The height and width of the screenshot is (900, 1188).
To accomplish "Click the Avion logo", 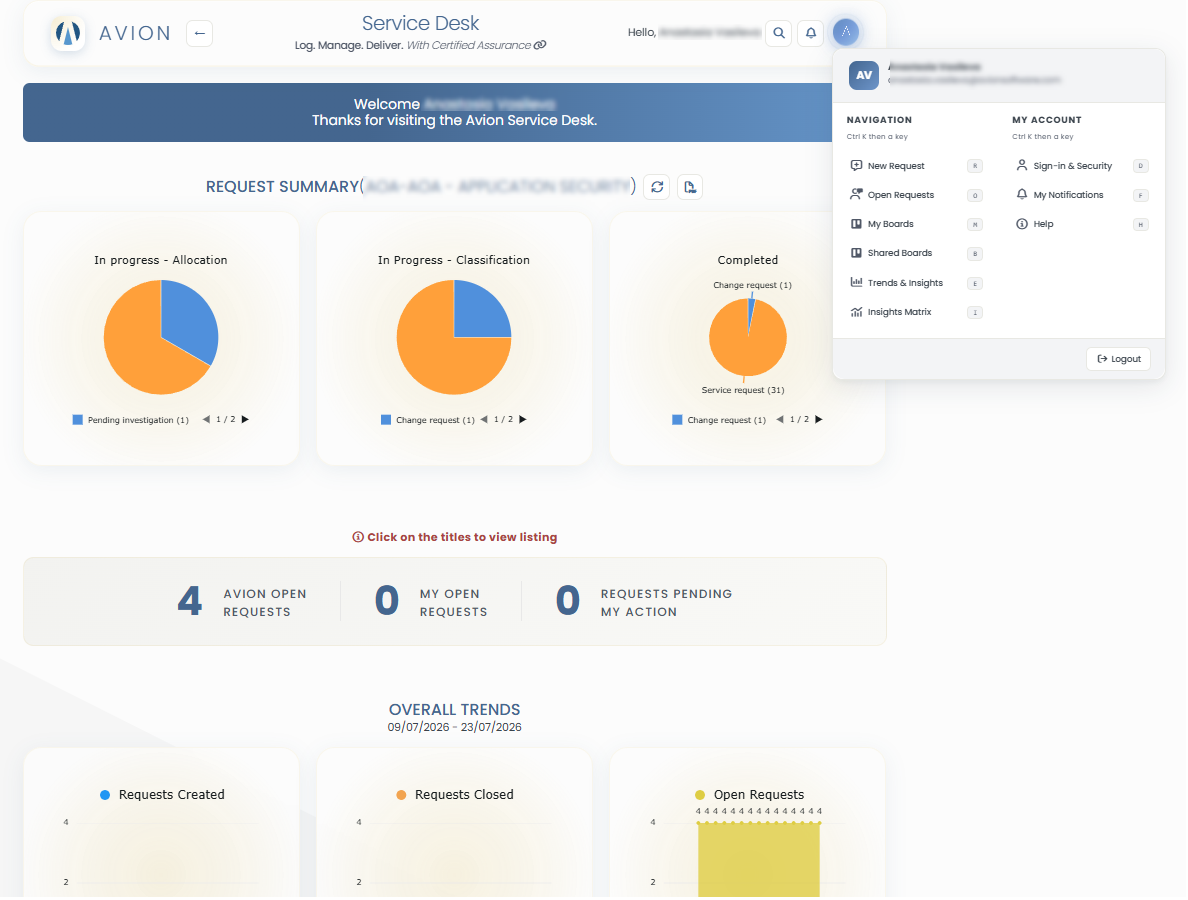I will tap(68, 33).
